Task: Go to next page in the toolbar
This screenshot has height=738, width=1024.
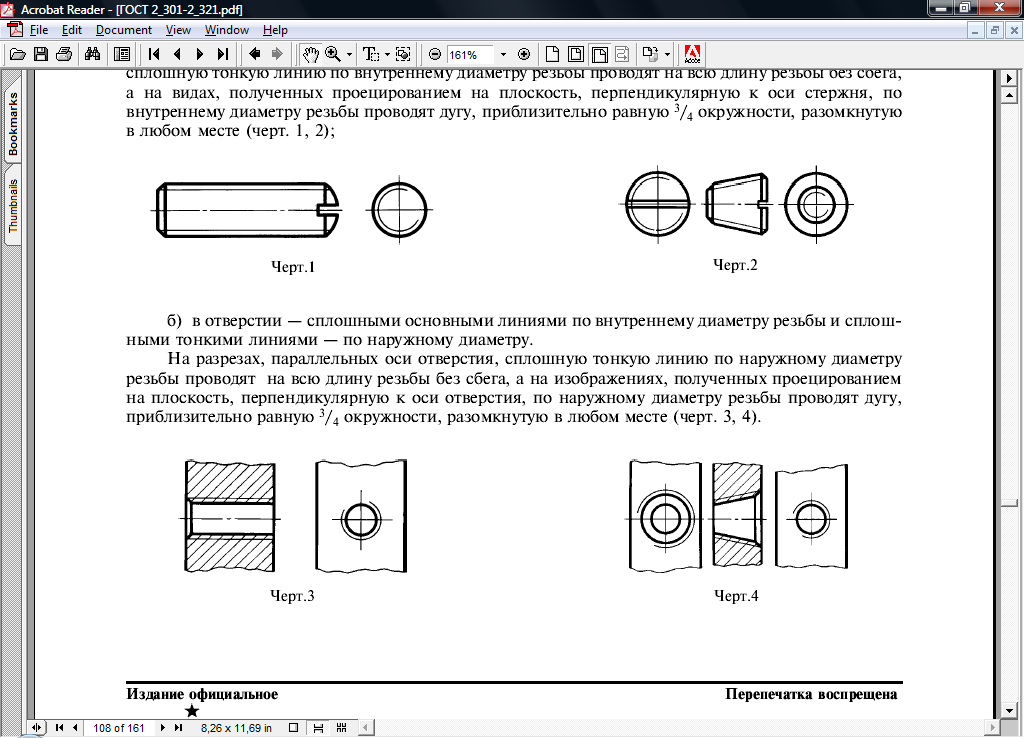Action: tap(200, 54)
